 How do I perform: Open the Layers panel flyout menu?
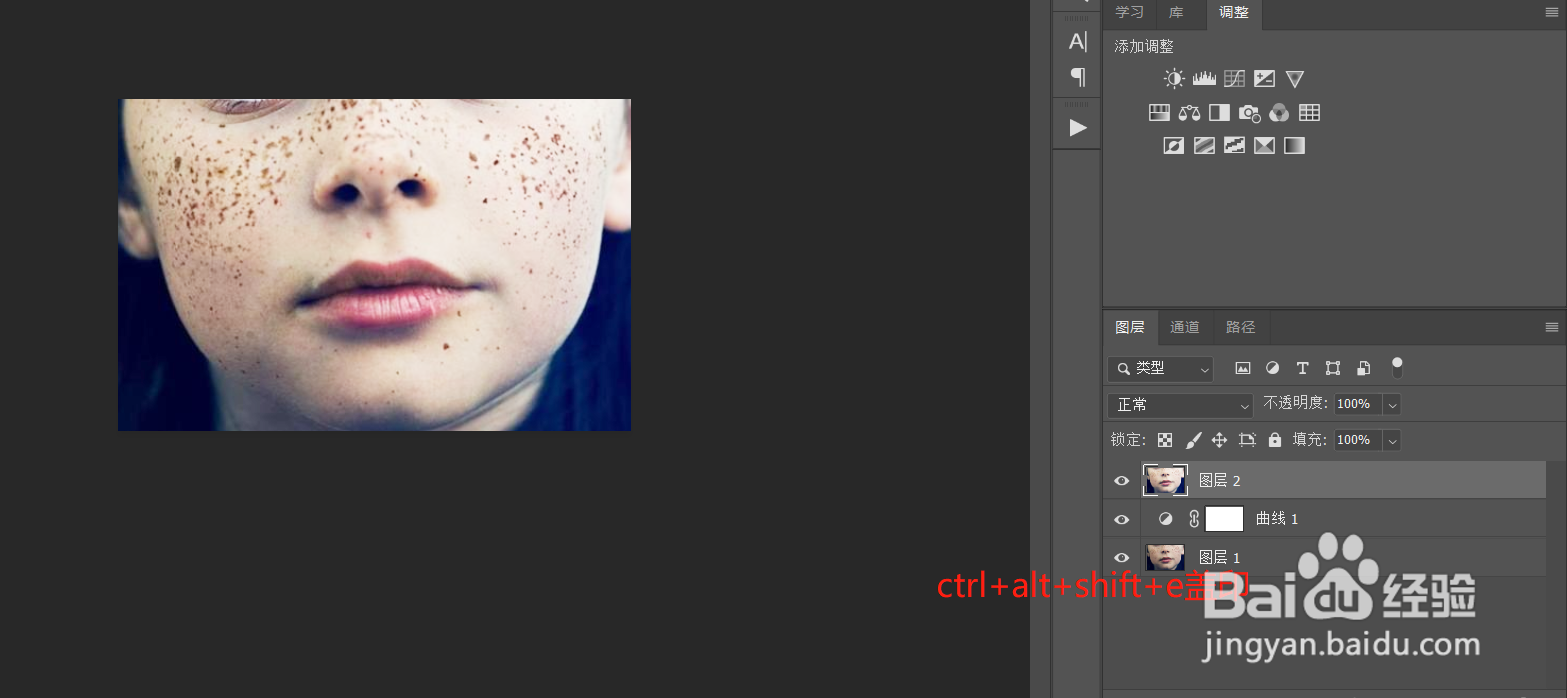(1552, 327)
